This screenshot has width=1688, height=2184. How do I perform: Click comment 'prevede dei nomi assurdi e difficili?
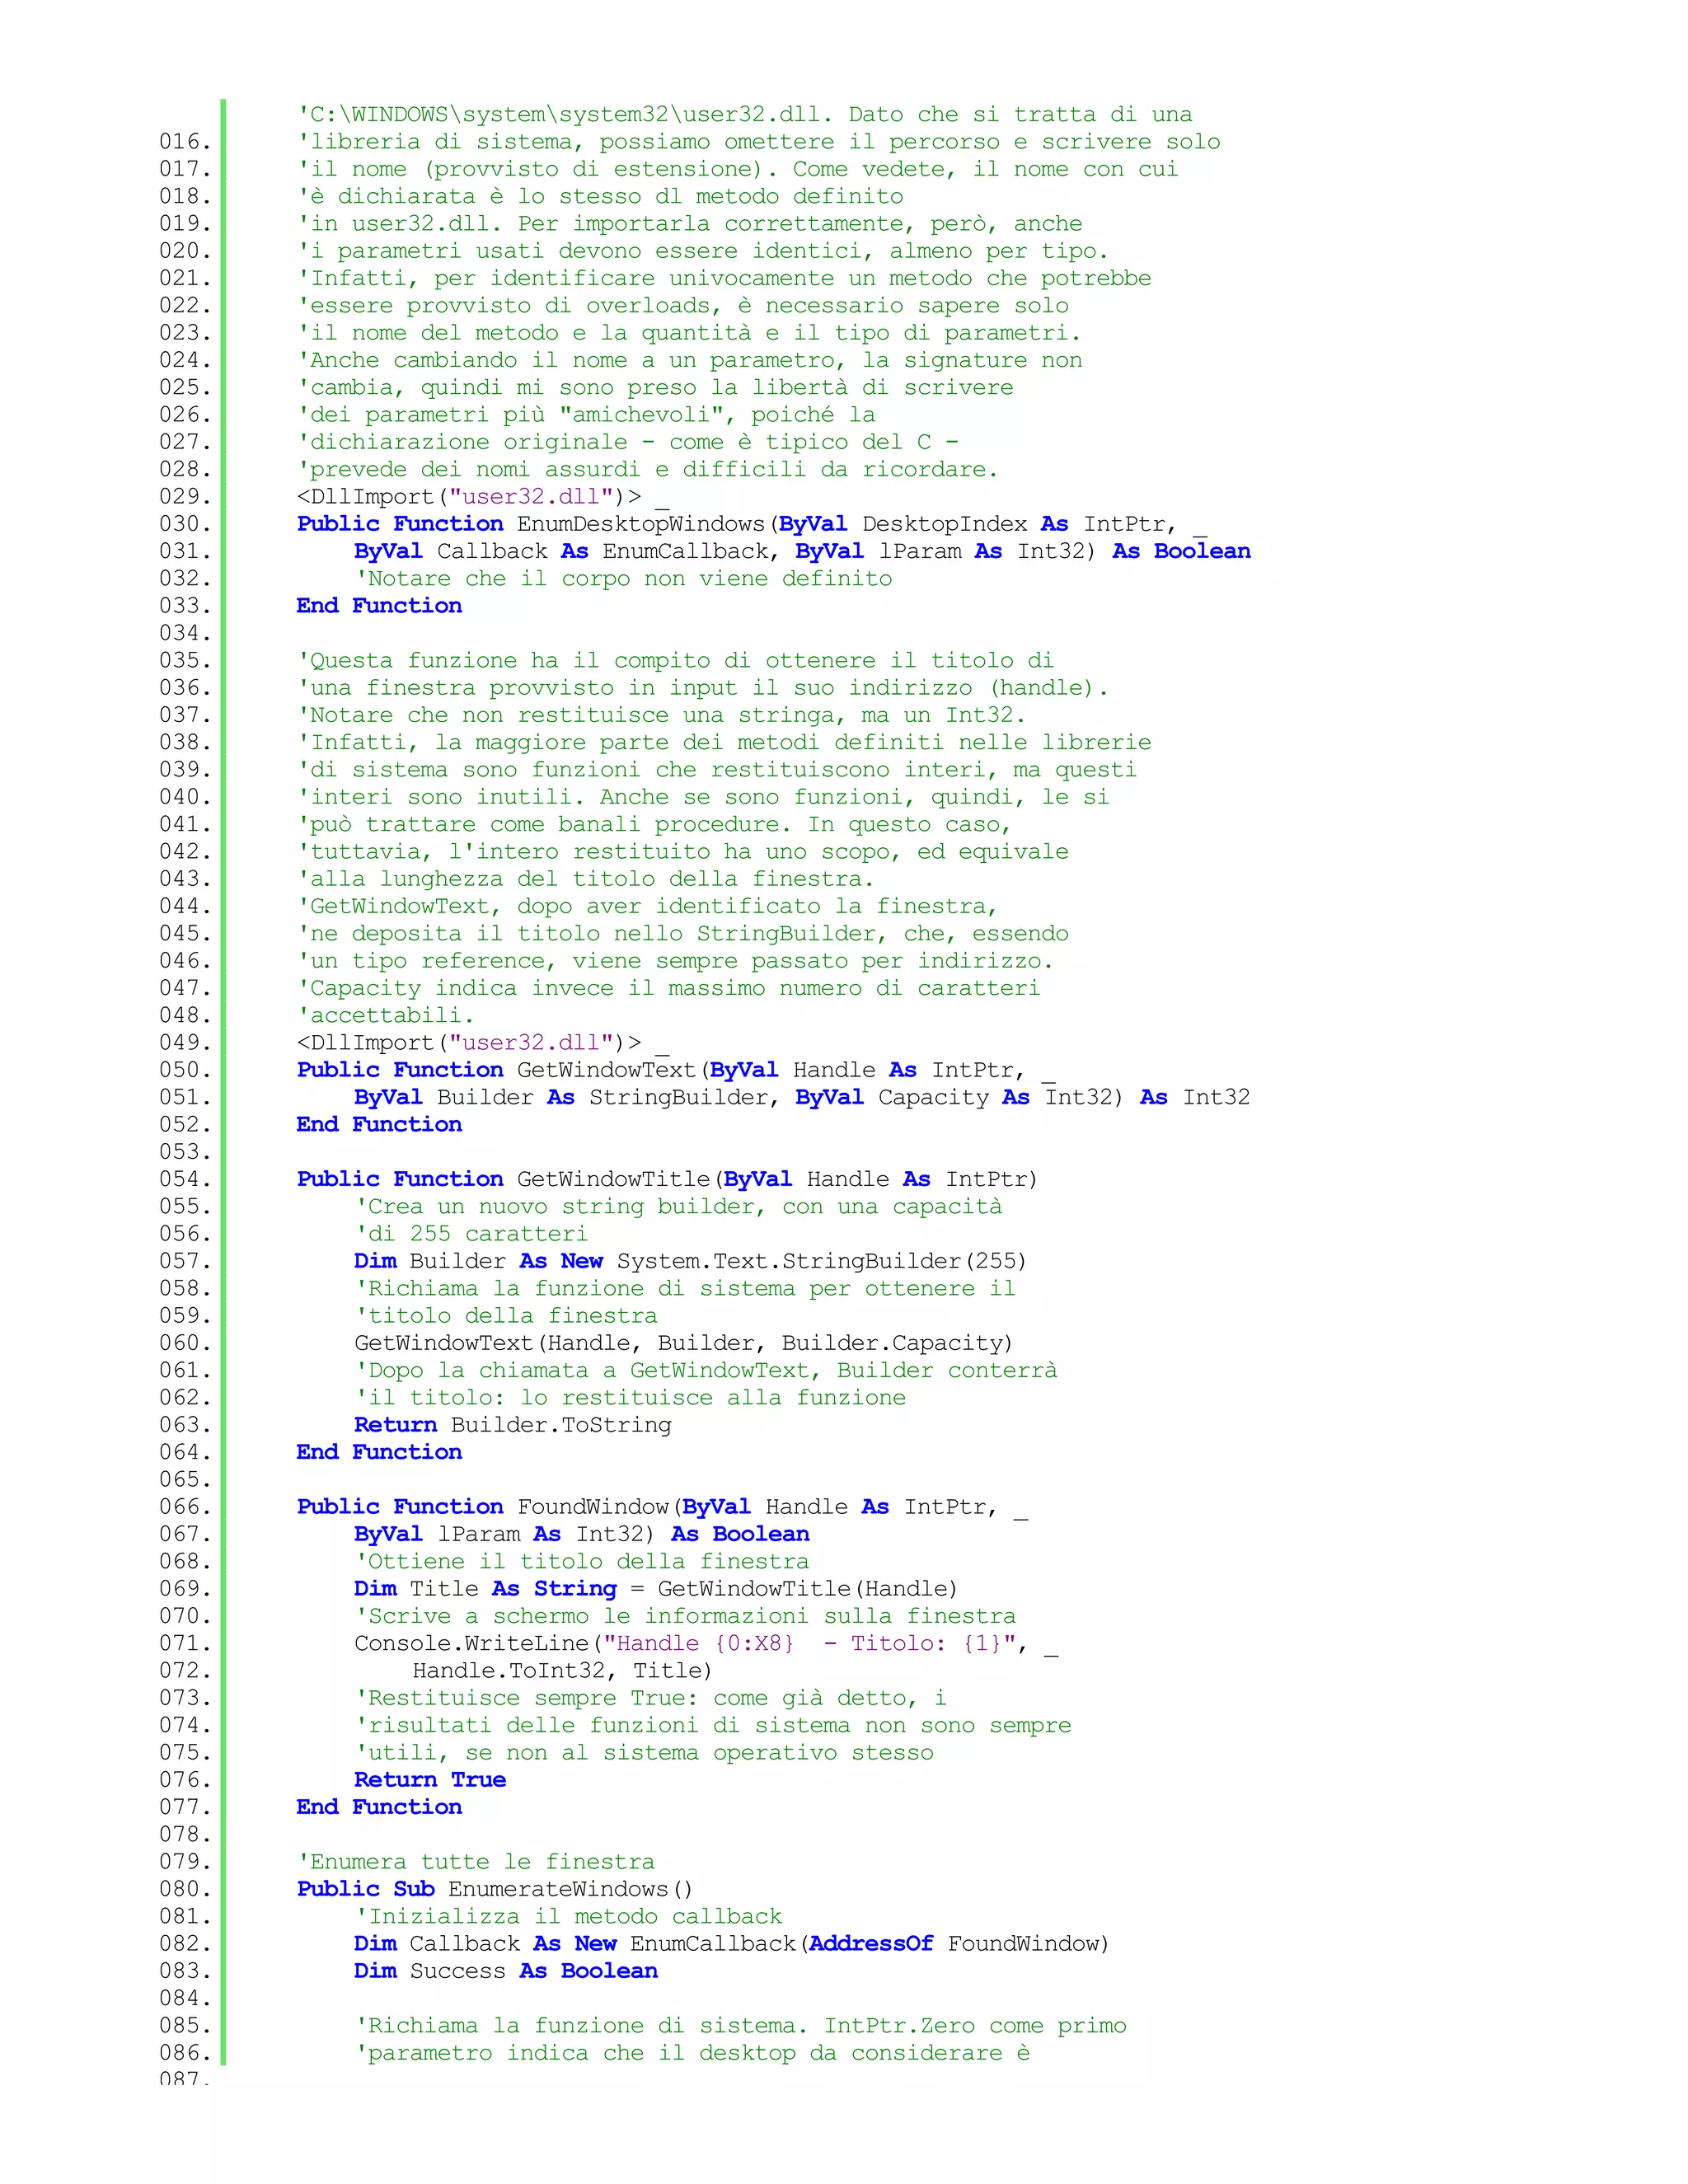(x=648, y=470)
